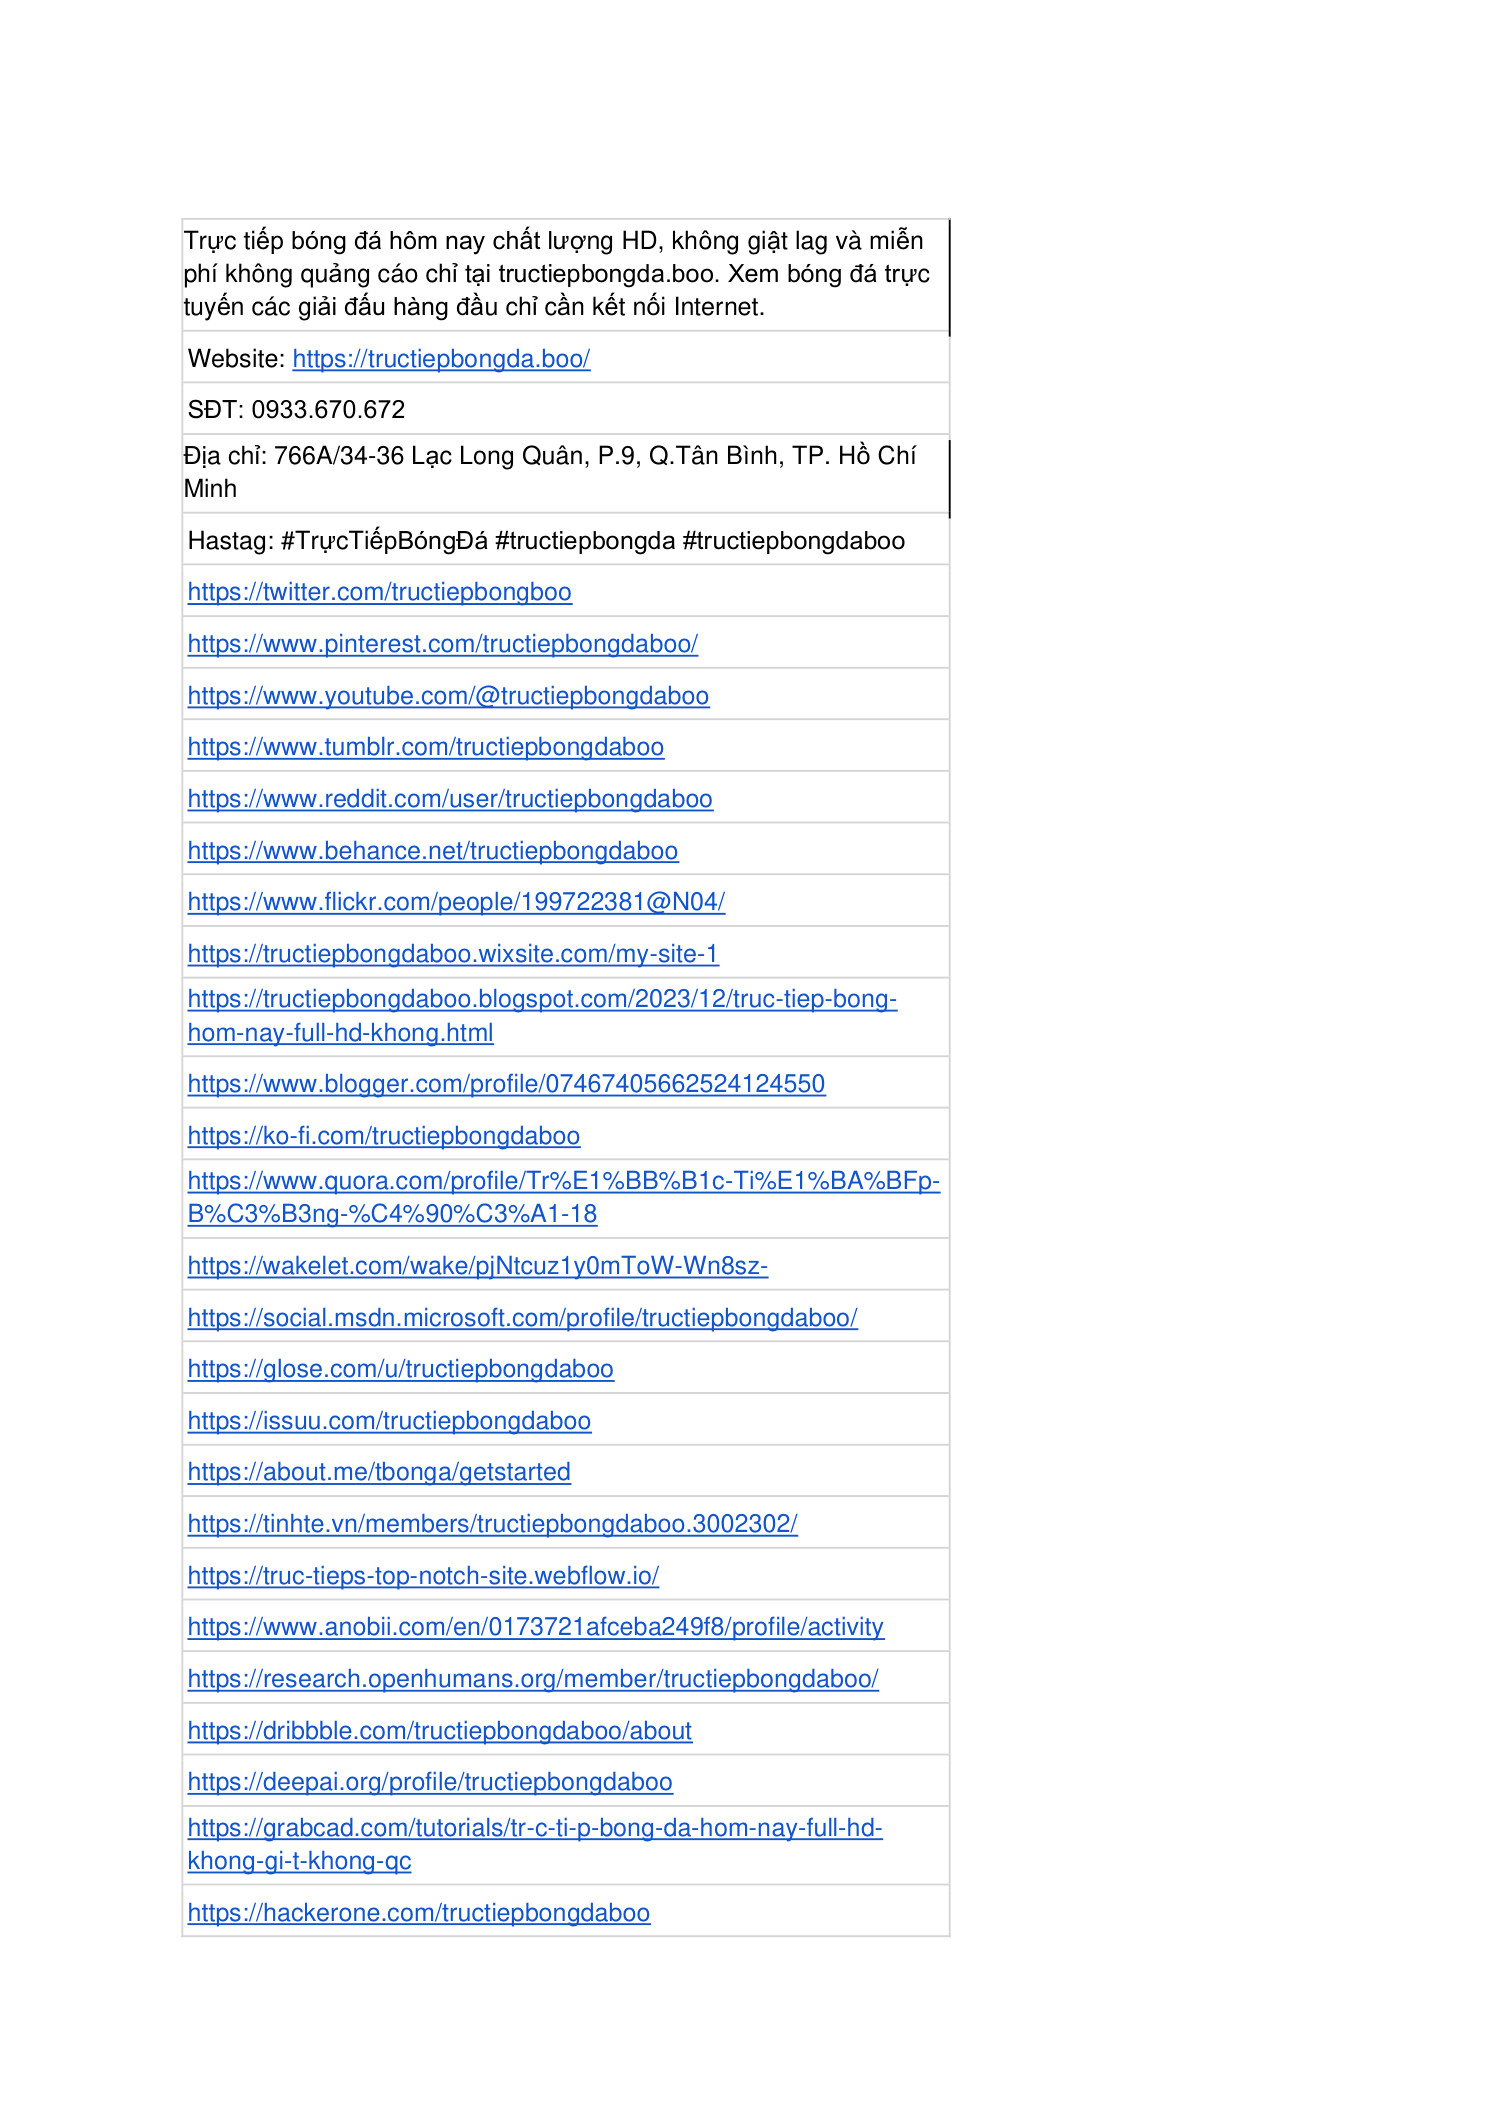Follow the Quora profile link
The height and width of the screenshot is (2120, 1500).
[563, 1181]
